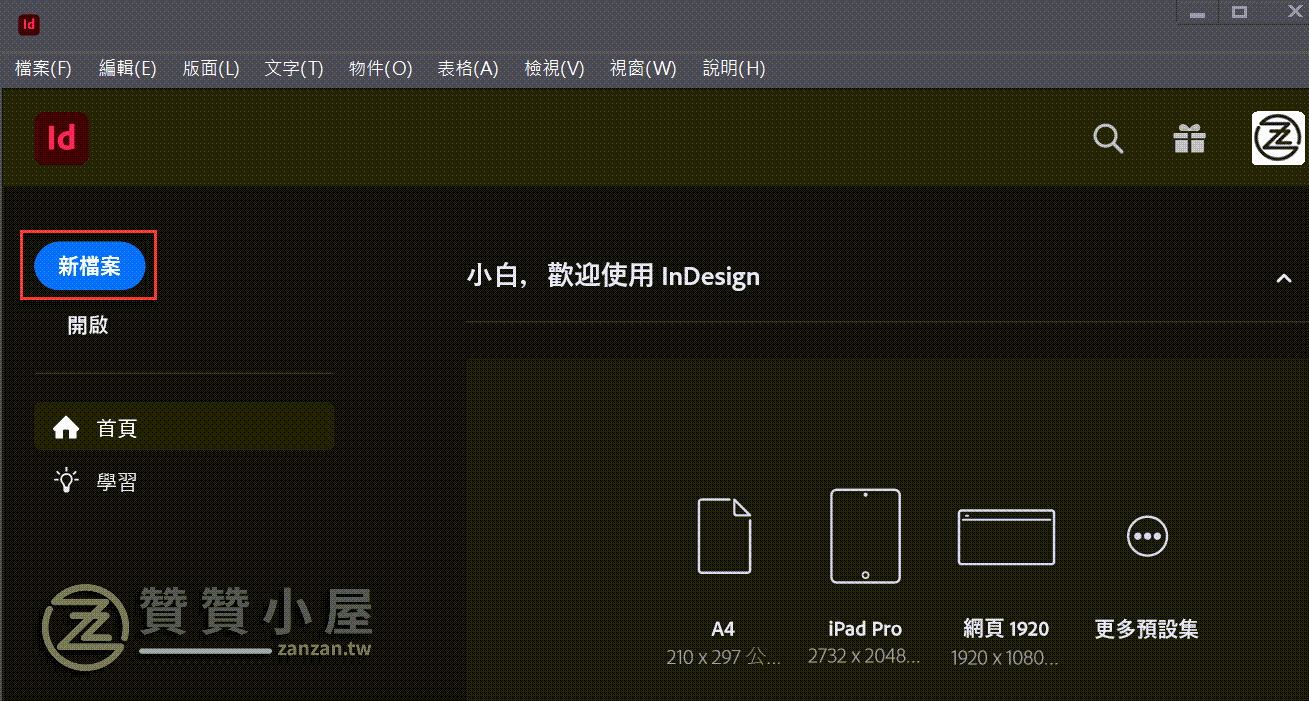Maximize the InDesign window

click(1240, 13)
